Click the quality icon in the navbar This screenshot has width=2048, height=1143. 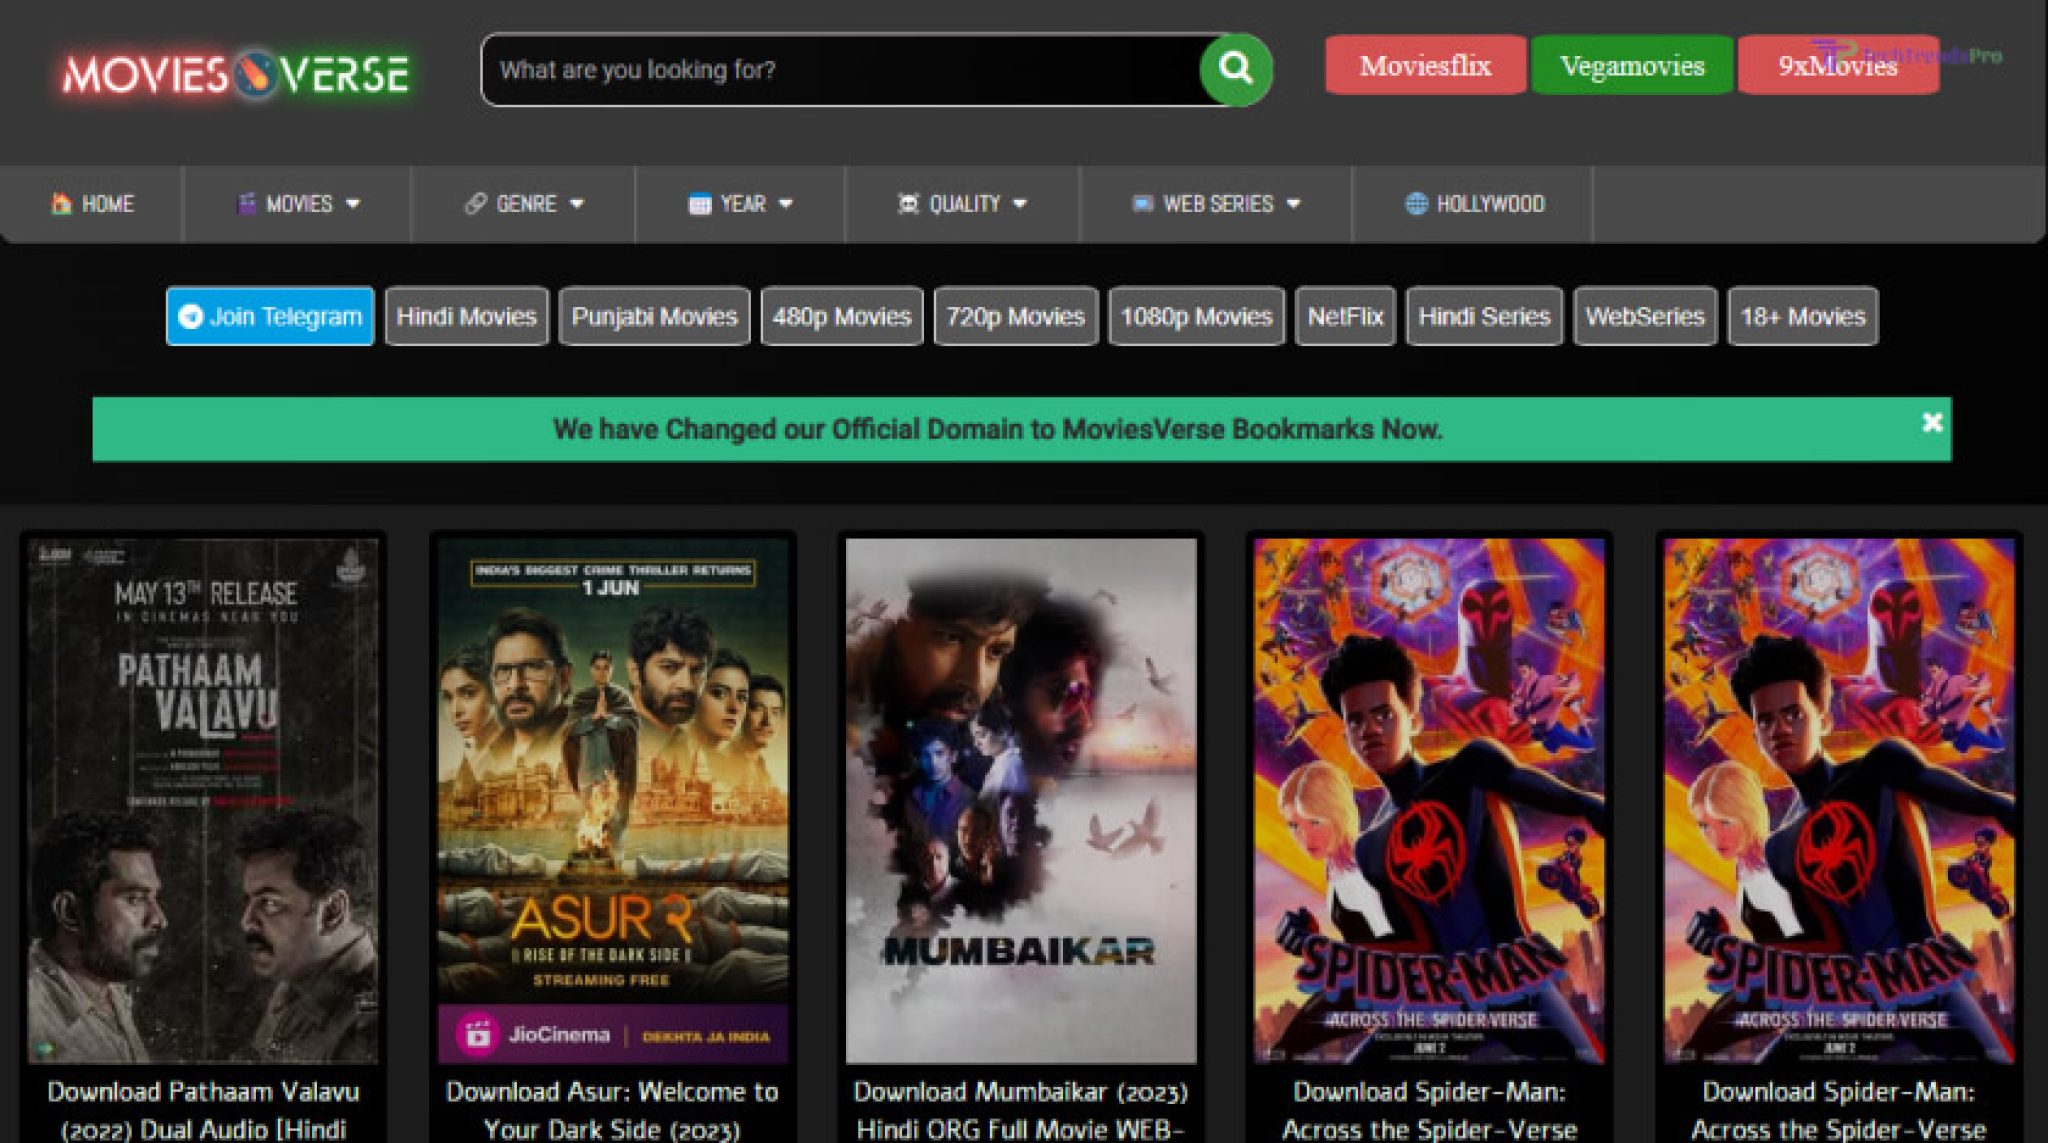click(x=908, y=203)
